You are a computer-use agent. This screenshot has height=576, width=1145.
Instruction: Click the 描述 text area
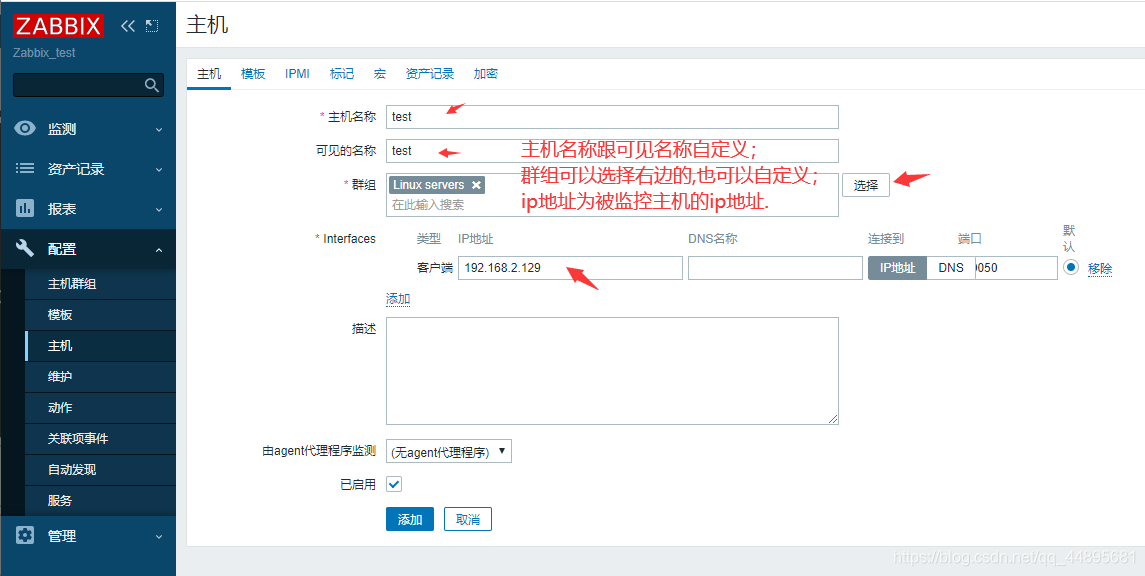pyautogui.click(x=612, y=371)
